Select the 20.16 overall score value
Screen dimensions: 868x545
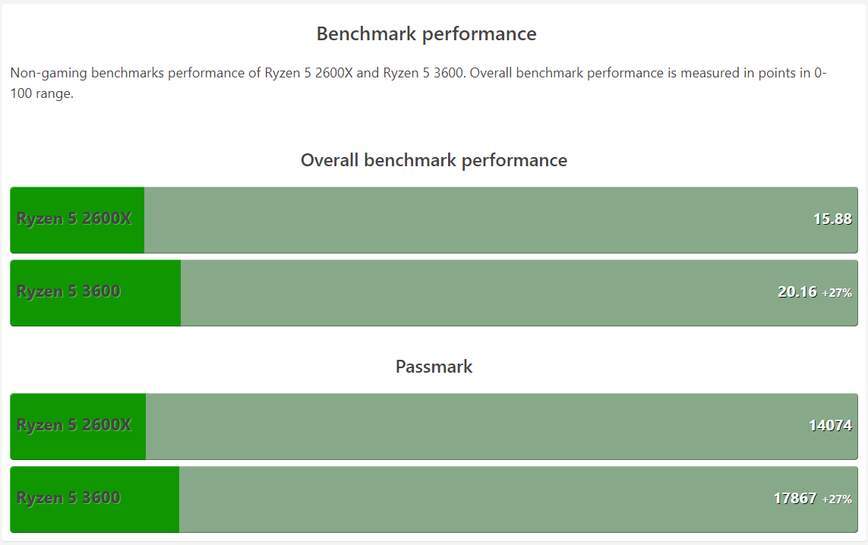[797, 292]
